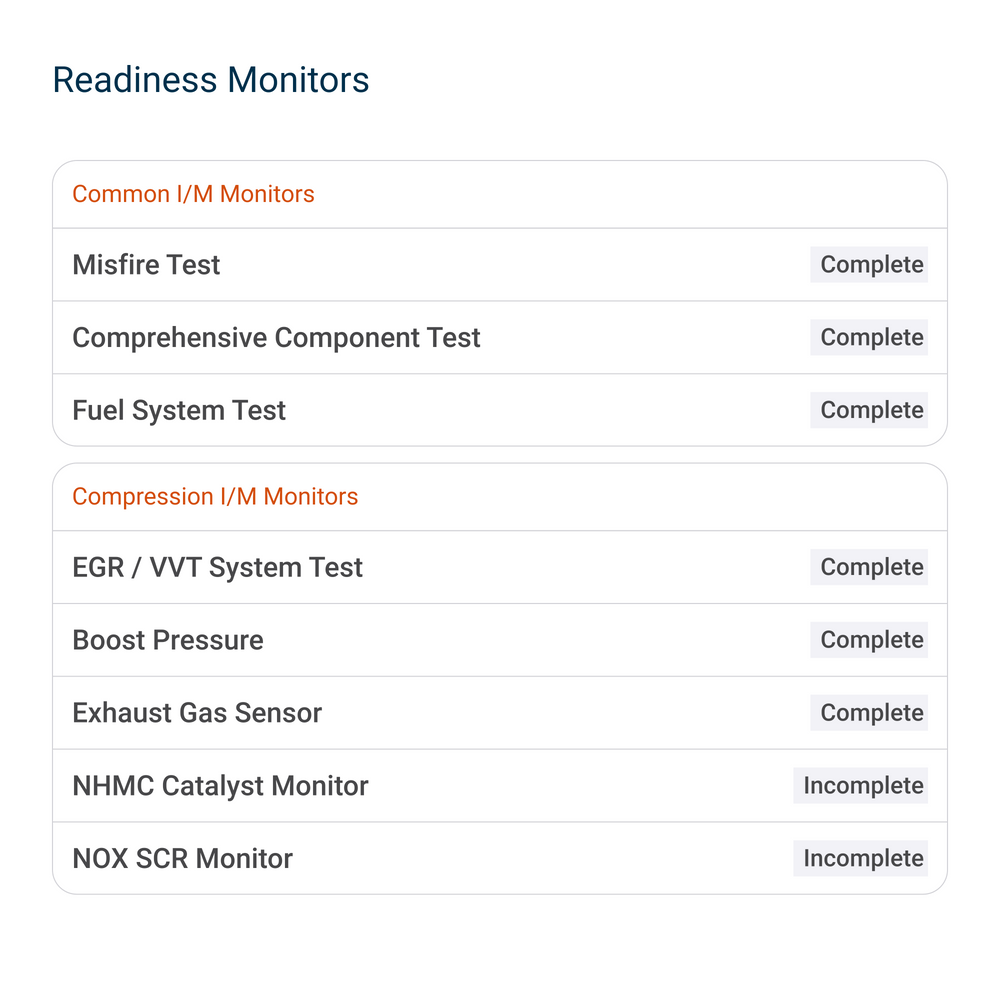Select Comprehensive Component Test row
The image size is (1000, 1000).
pos(500,337)
